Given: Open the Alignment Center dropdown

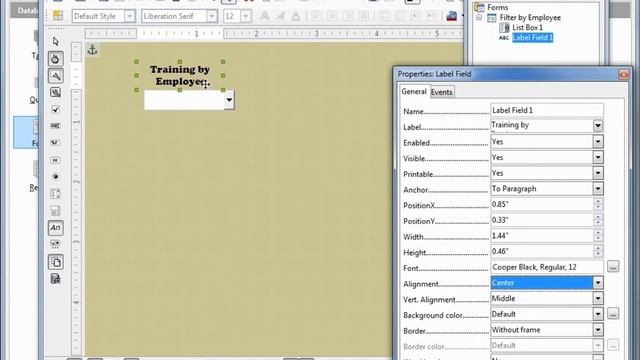Looking at the screenshot, I should tap(598, 283).
